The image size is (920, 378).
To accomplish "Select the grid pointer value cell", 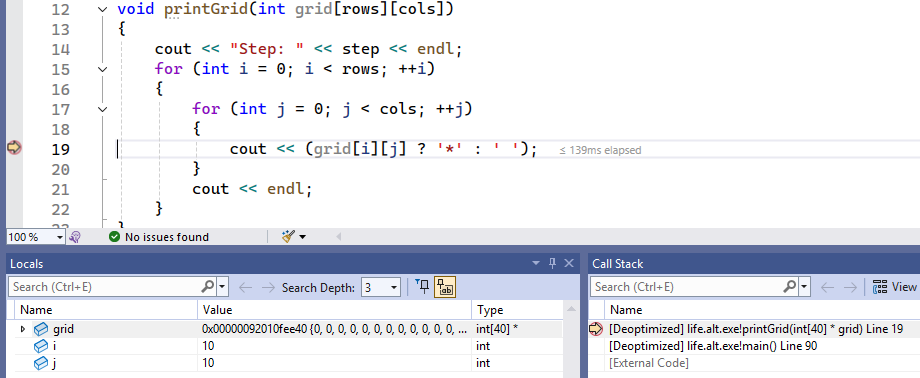I will tap(334, 329).
